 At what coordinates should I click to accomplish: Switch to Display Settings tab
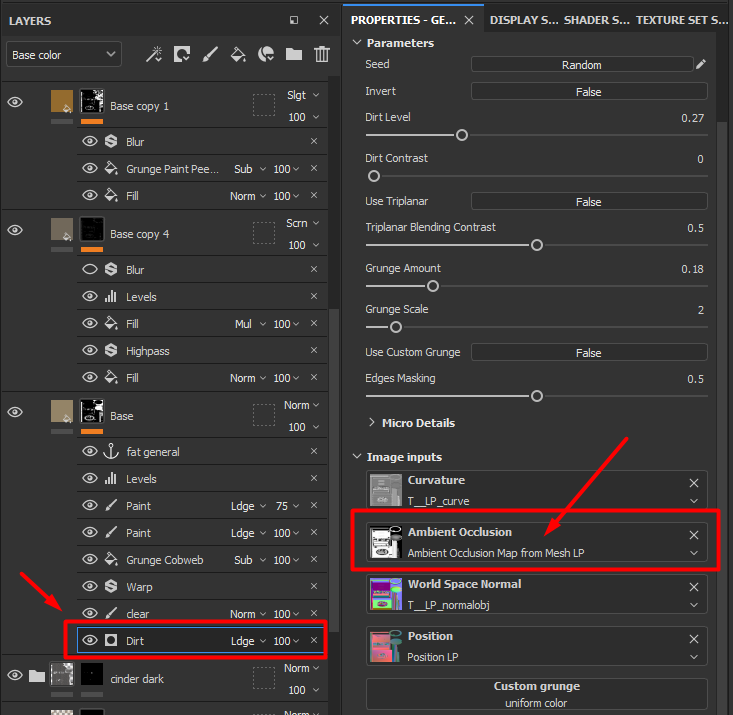pyautogui.click(x=524, y=20)
